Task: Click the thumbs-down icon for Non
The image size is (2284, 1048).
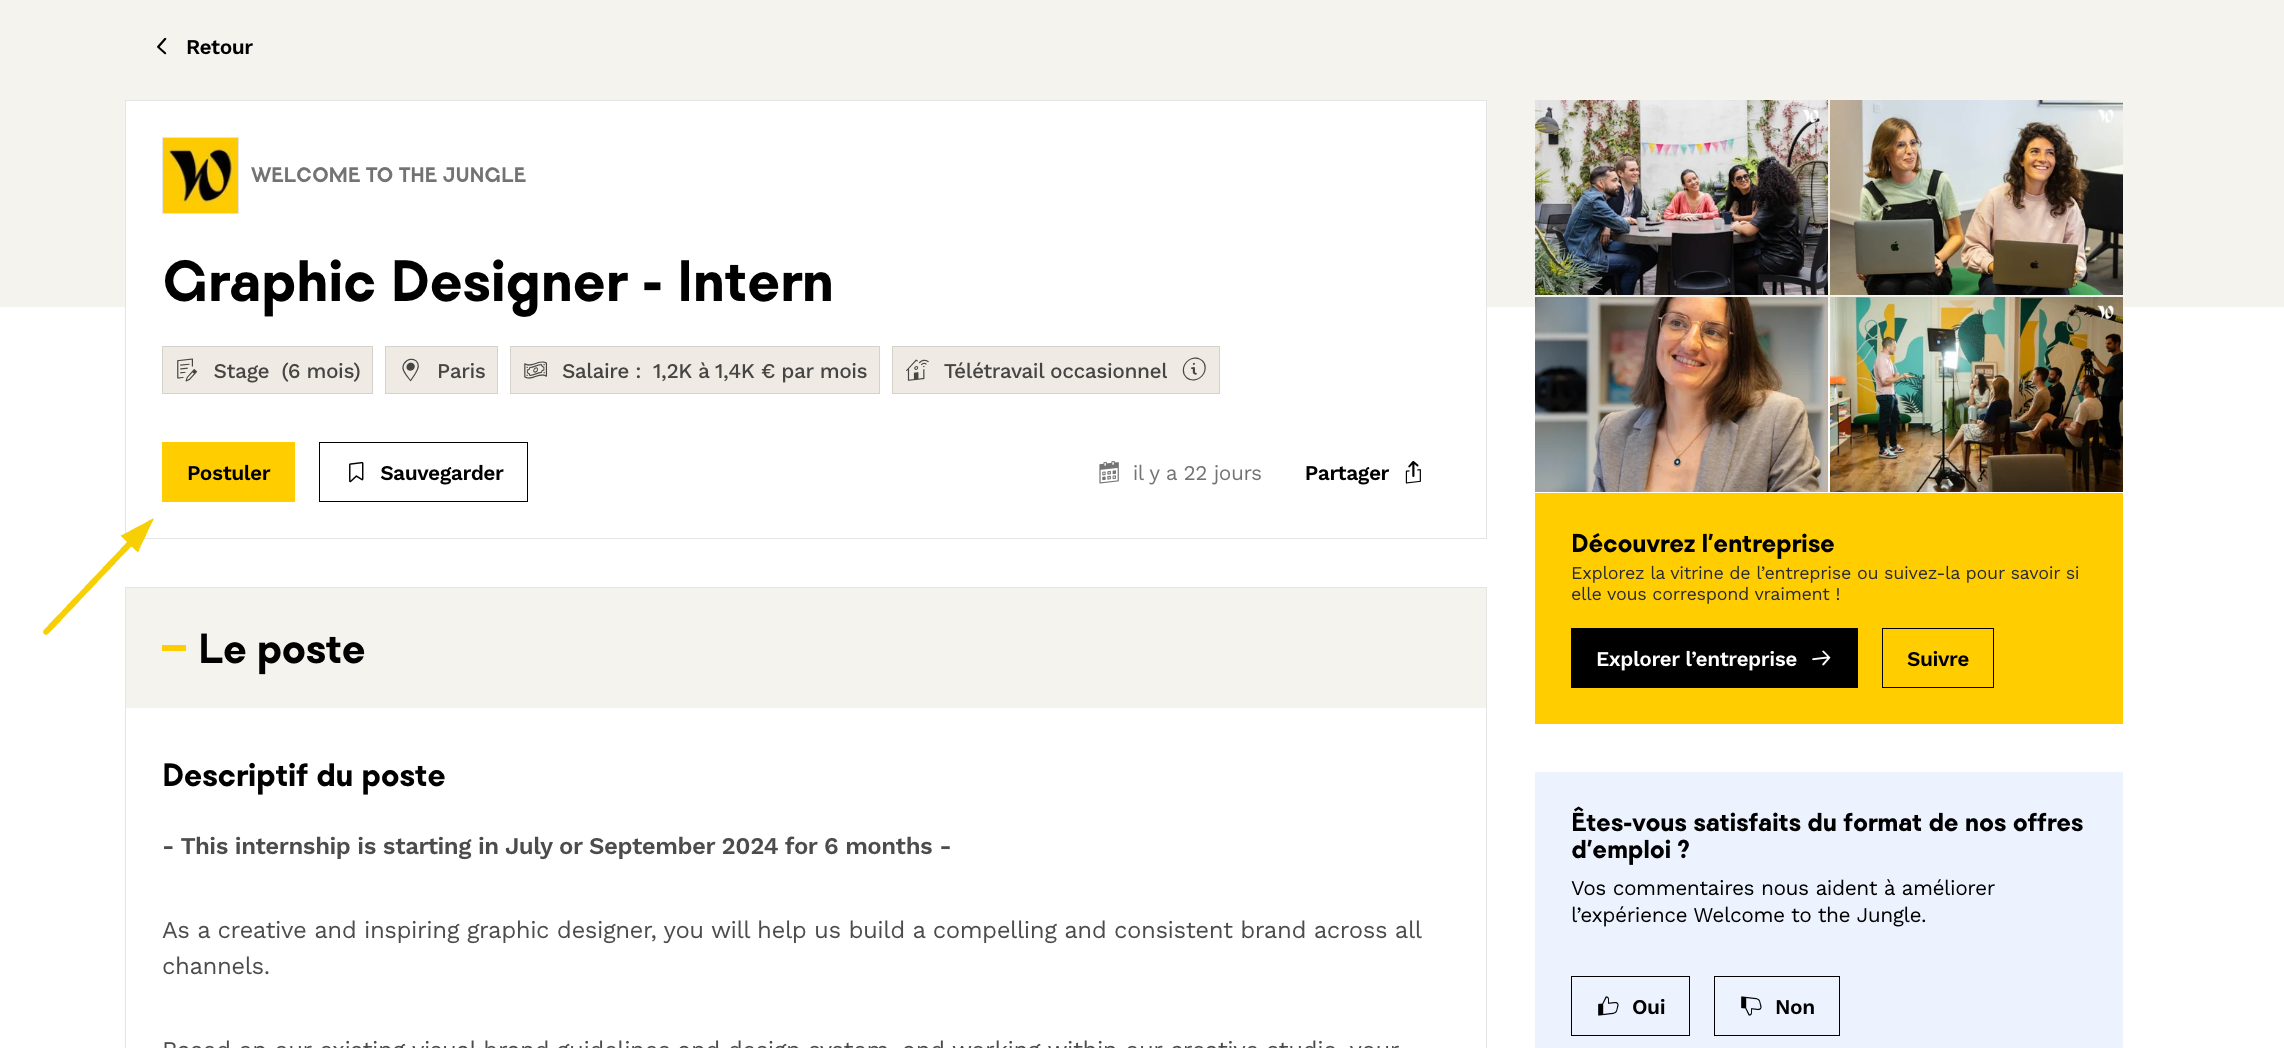Action: pos(1751,1006)
